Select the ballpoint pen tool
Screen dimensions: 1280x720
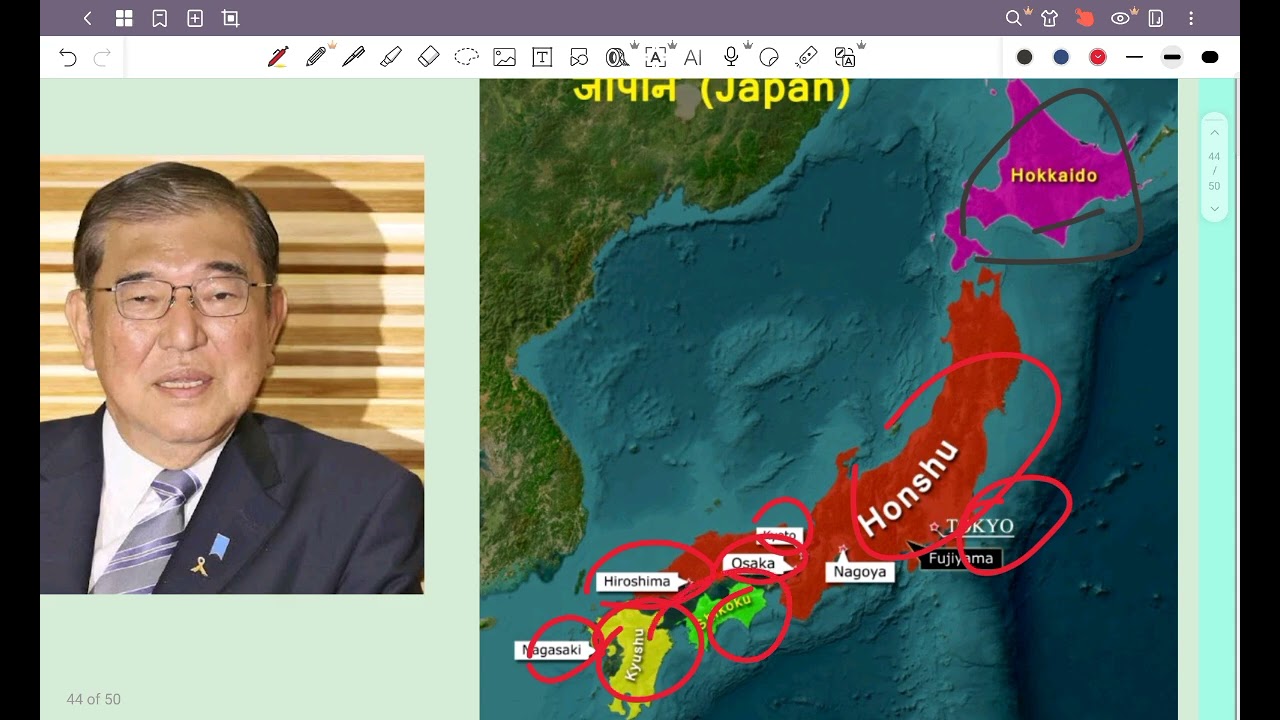(x=353, y=57)
